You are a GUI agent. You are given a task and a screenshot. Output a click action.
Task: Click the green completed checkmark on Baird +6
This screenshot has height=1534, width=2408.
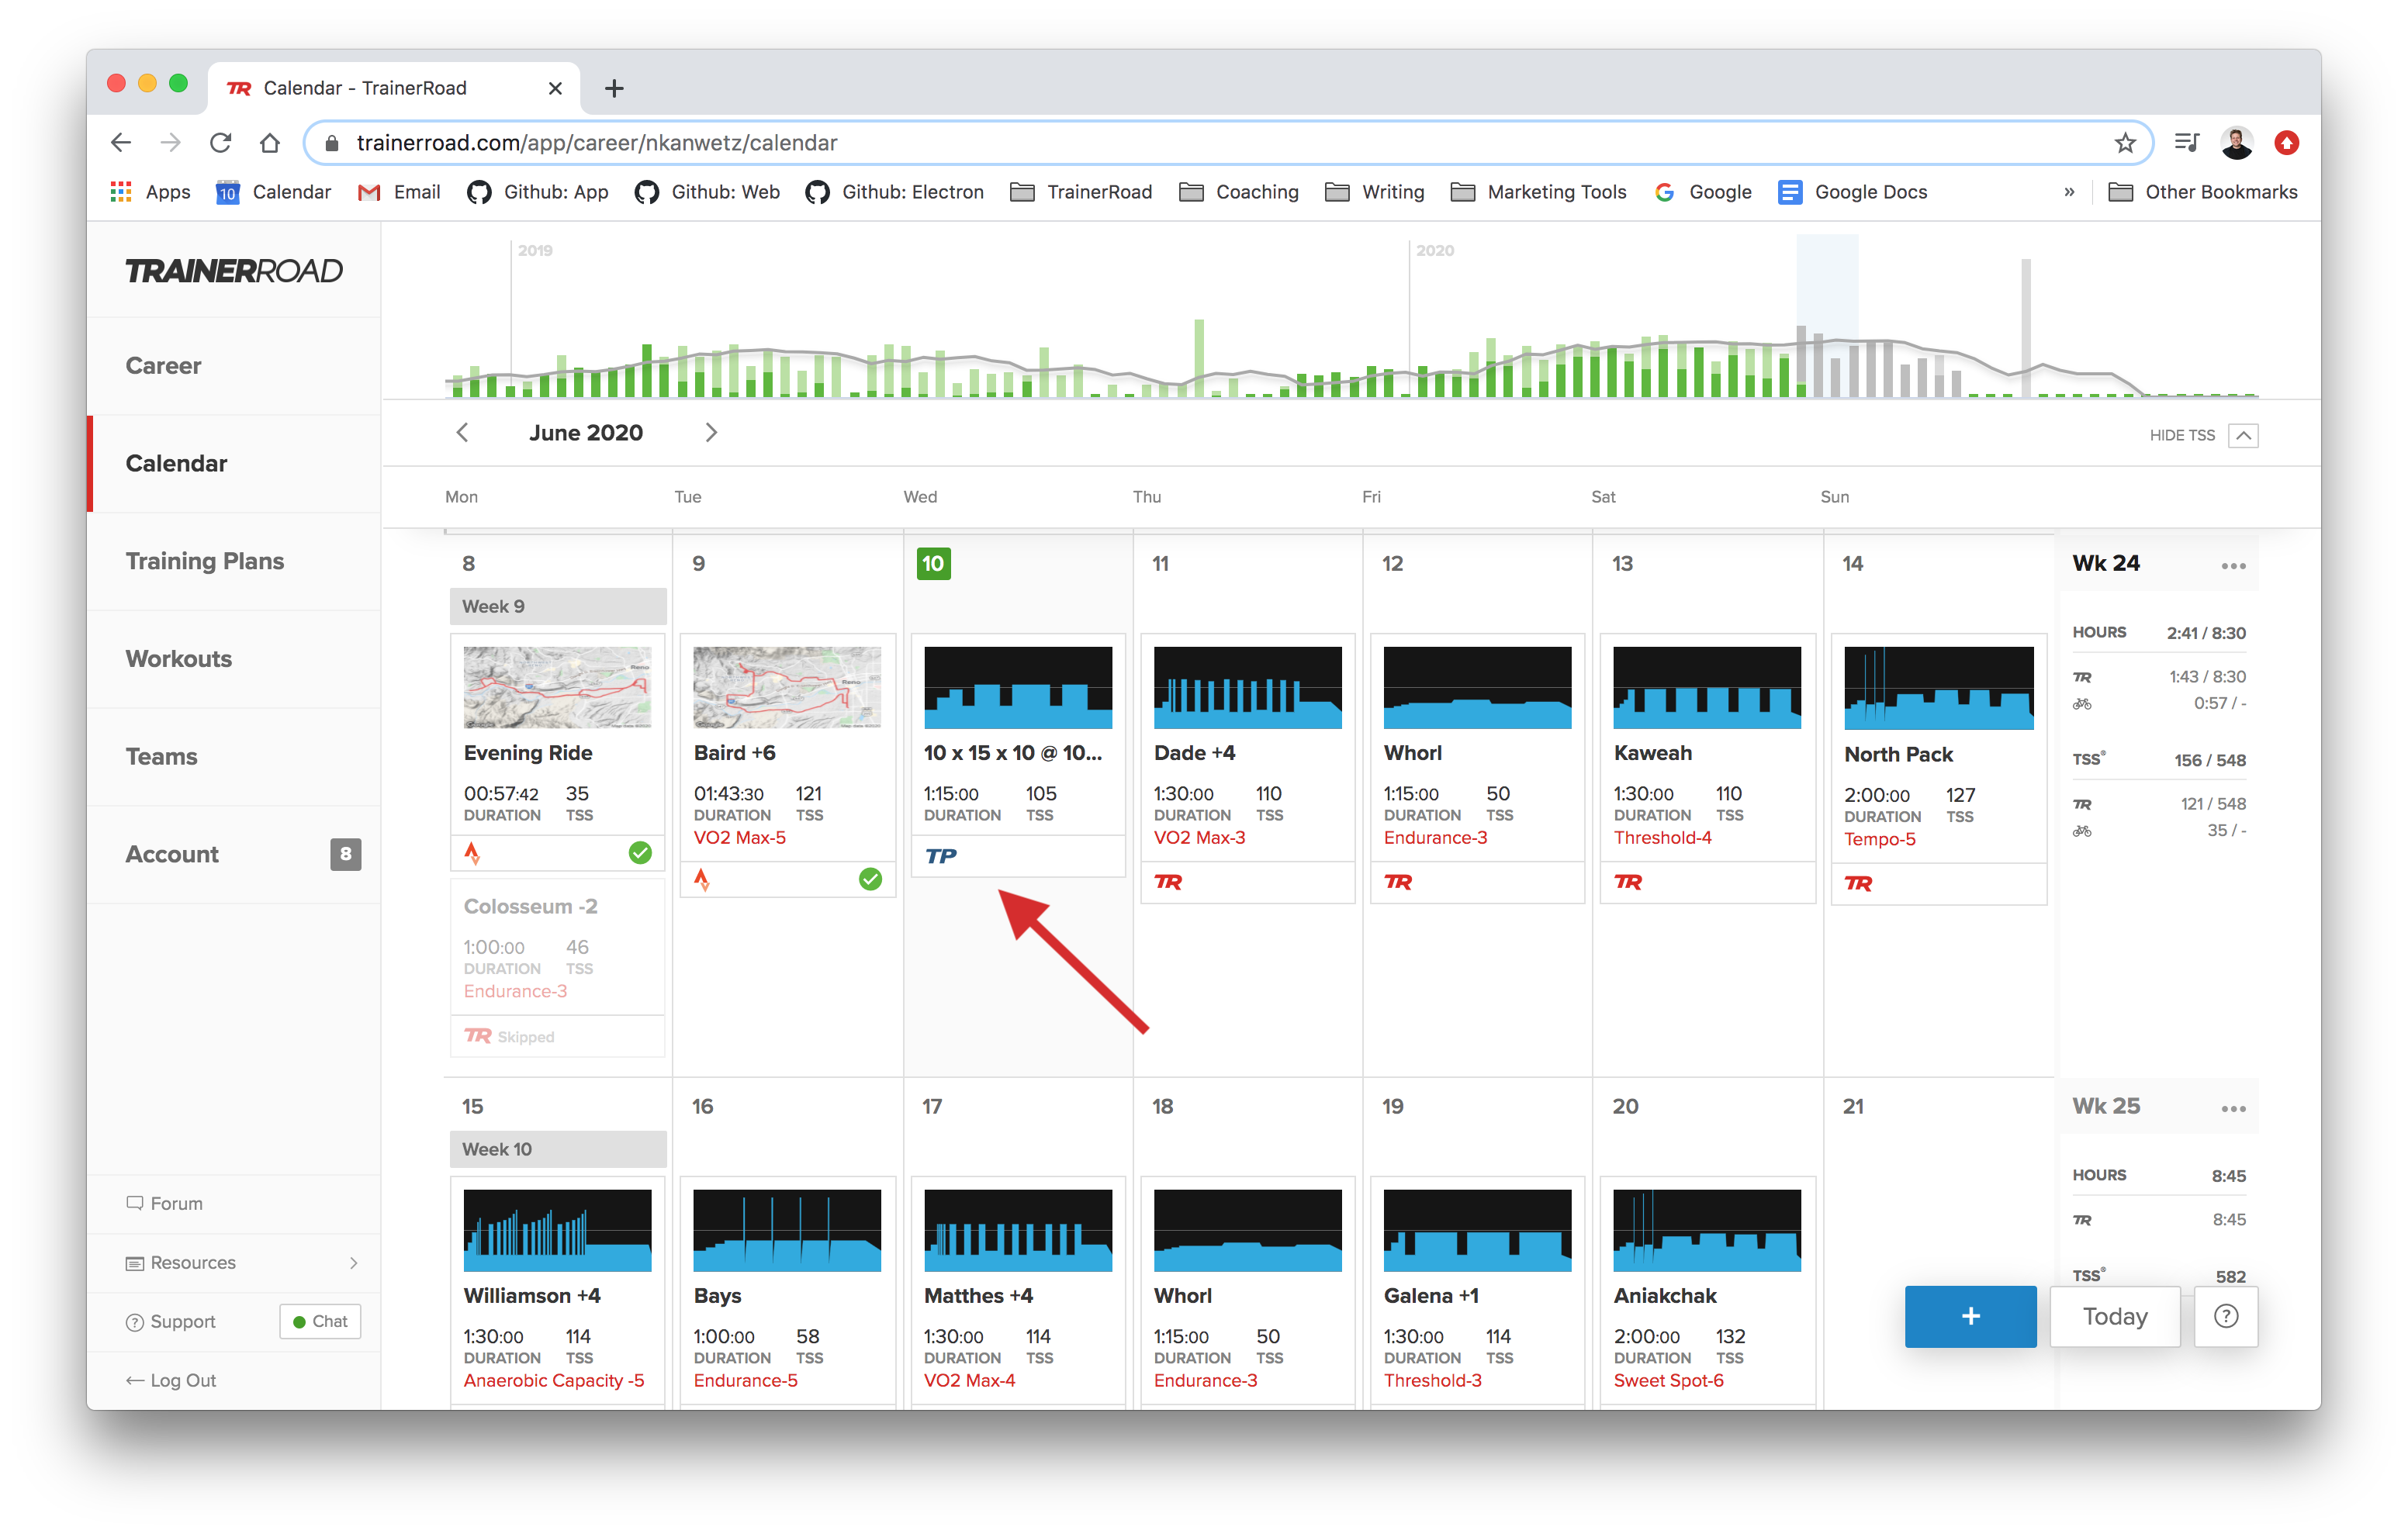(869, 880)
